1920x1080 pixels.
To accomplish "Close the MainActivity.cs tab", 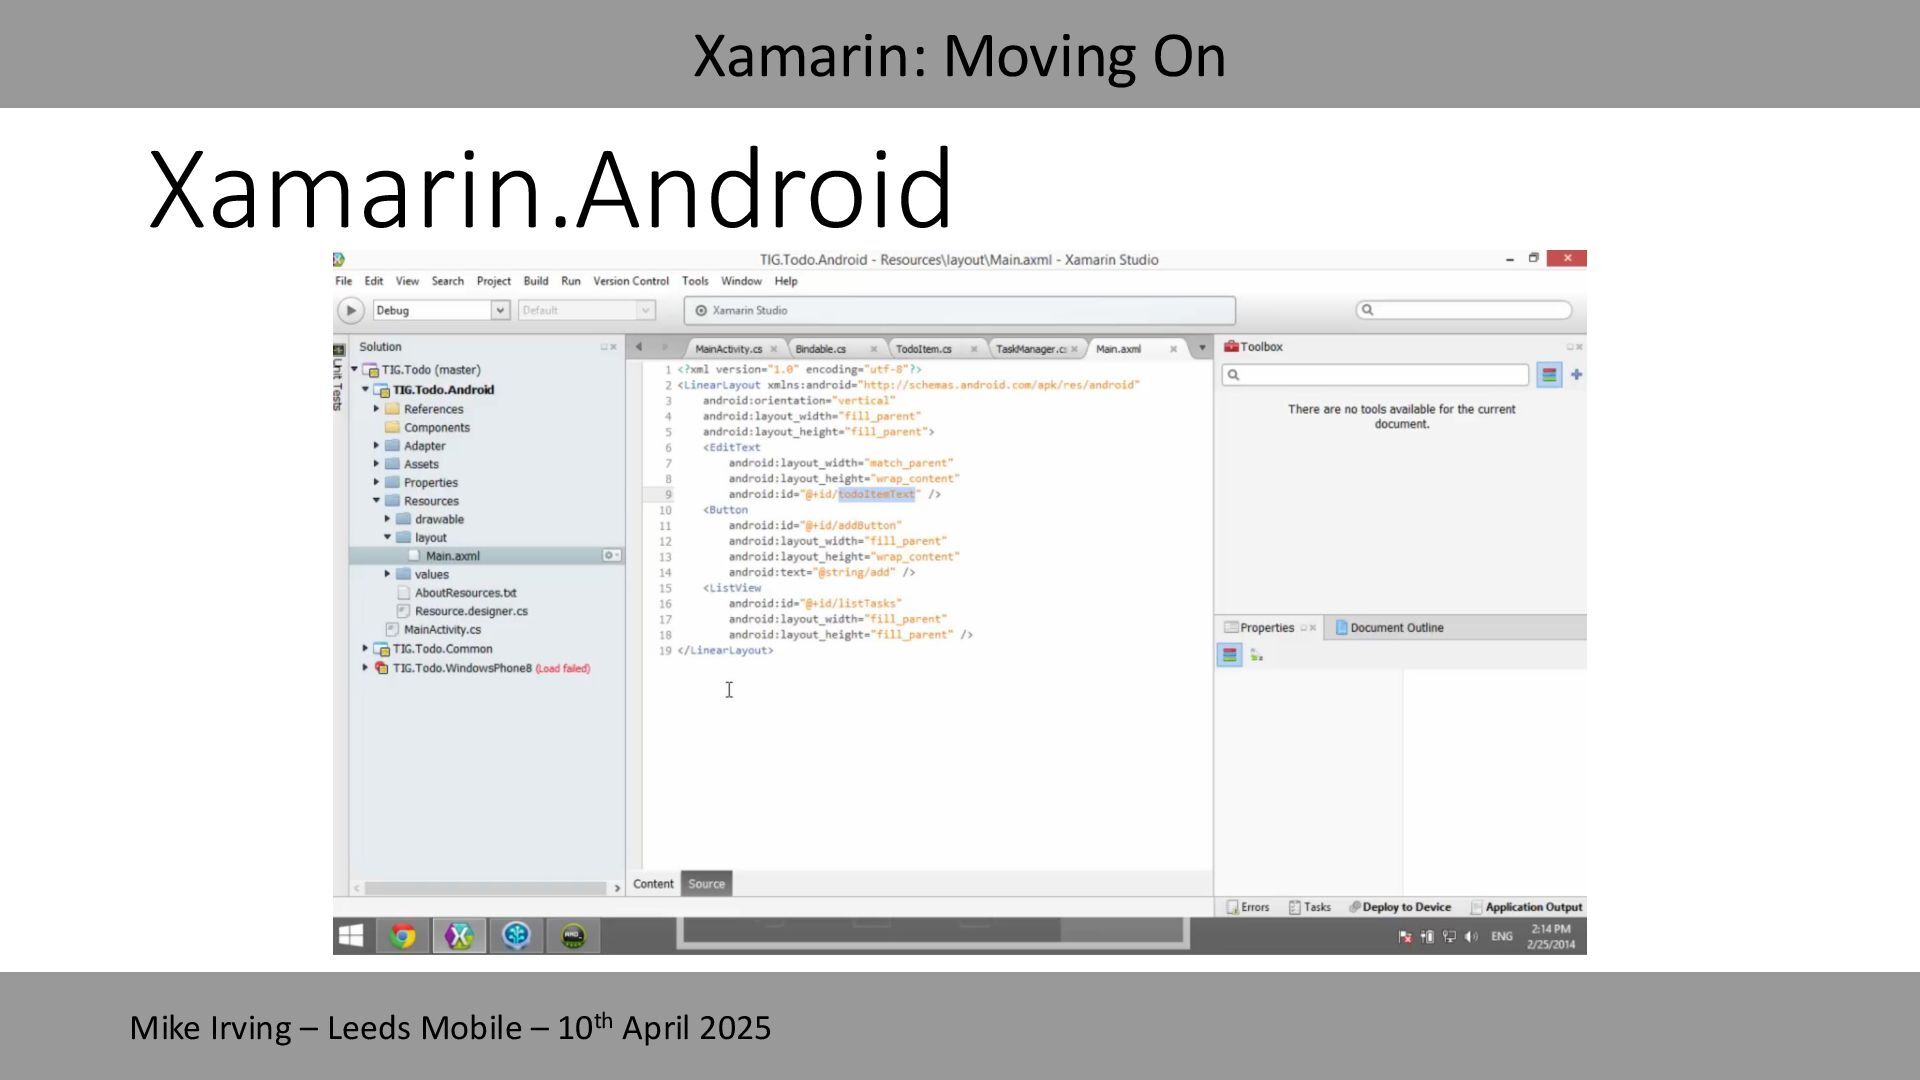I will [x=773, y=349].
